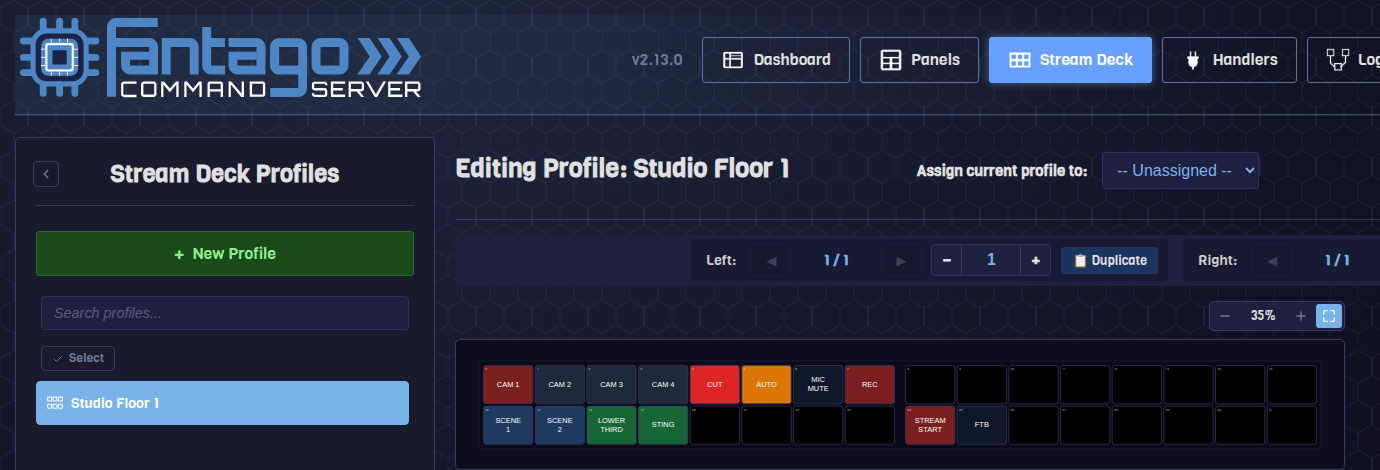Select the MIC MUTE key
The image size is (1380, 470).
pos(818,385)
